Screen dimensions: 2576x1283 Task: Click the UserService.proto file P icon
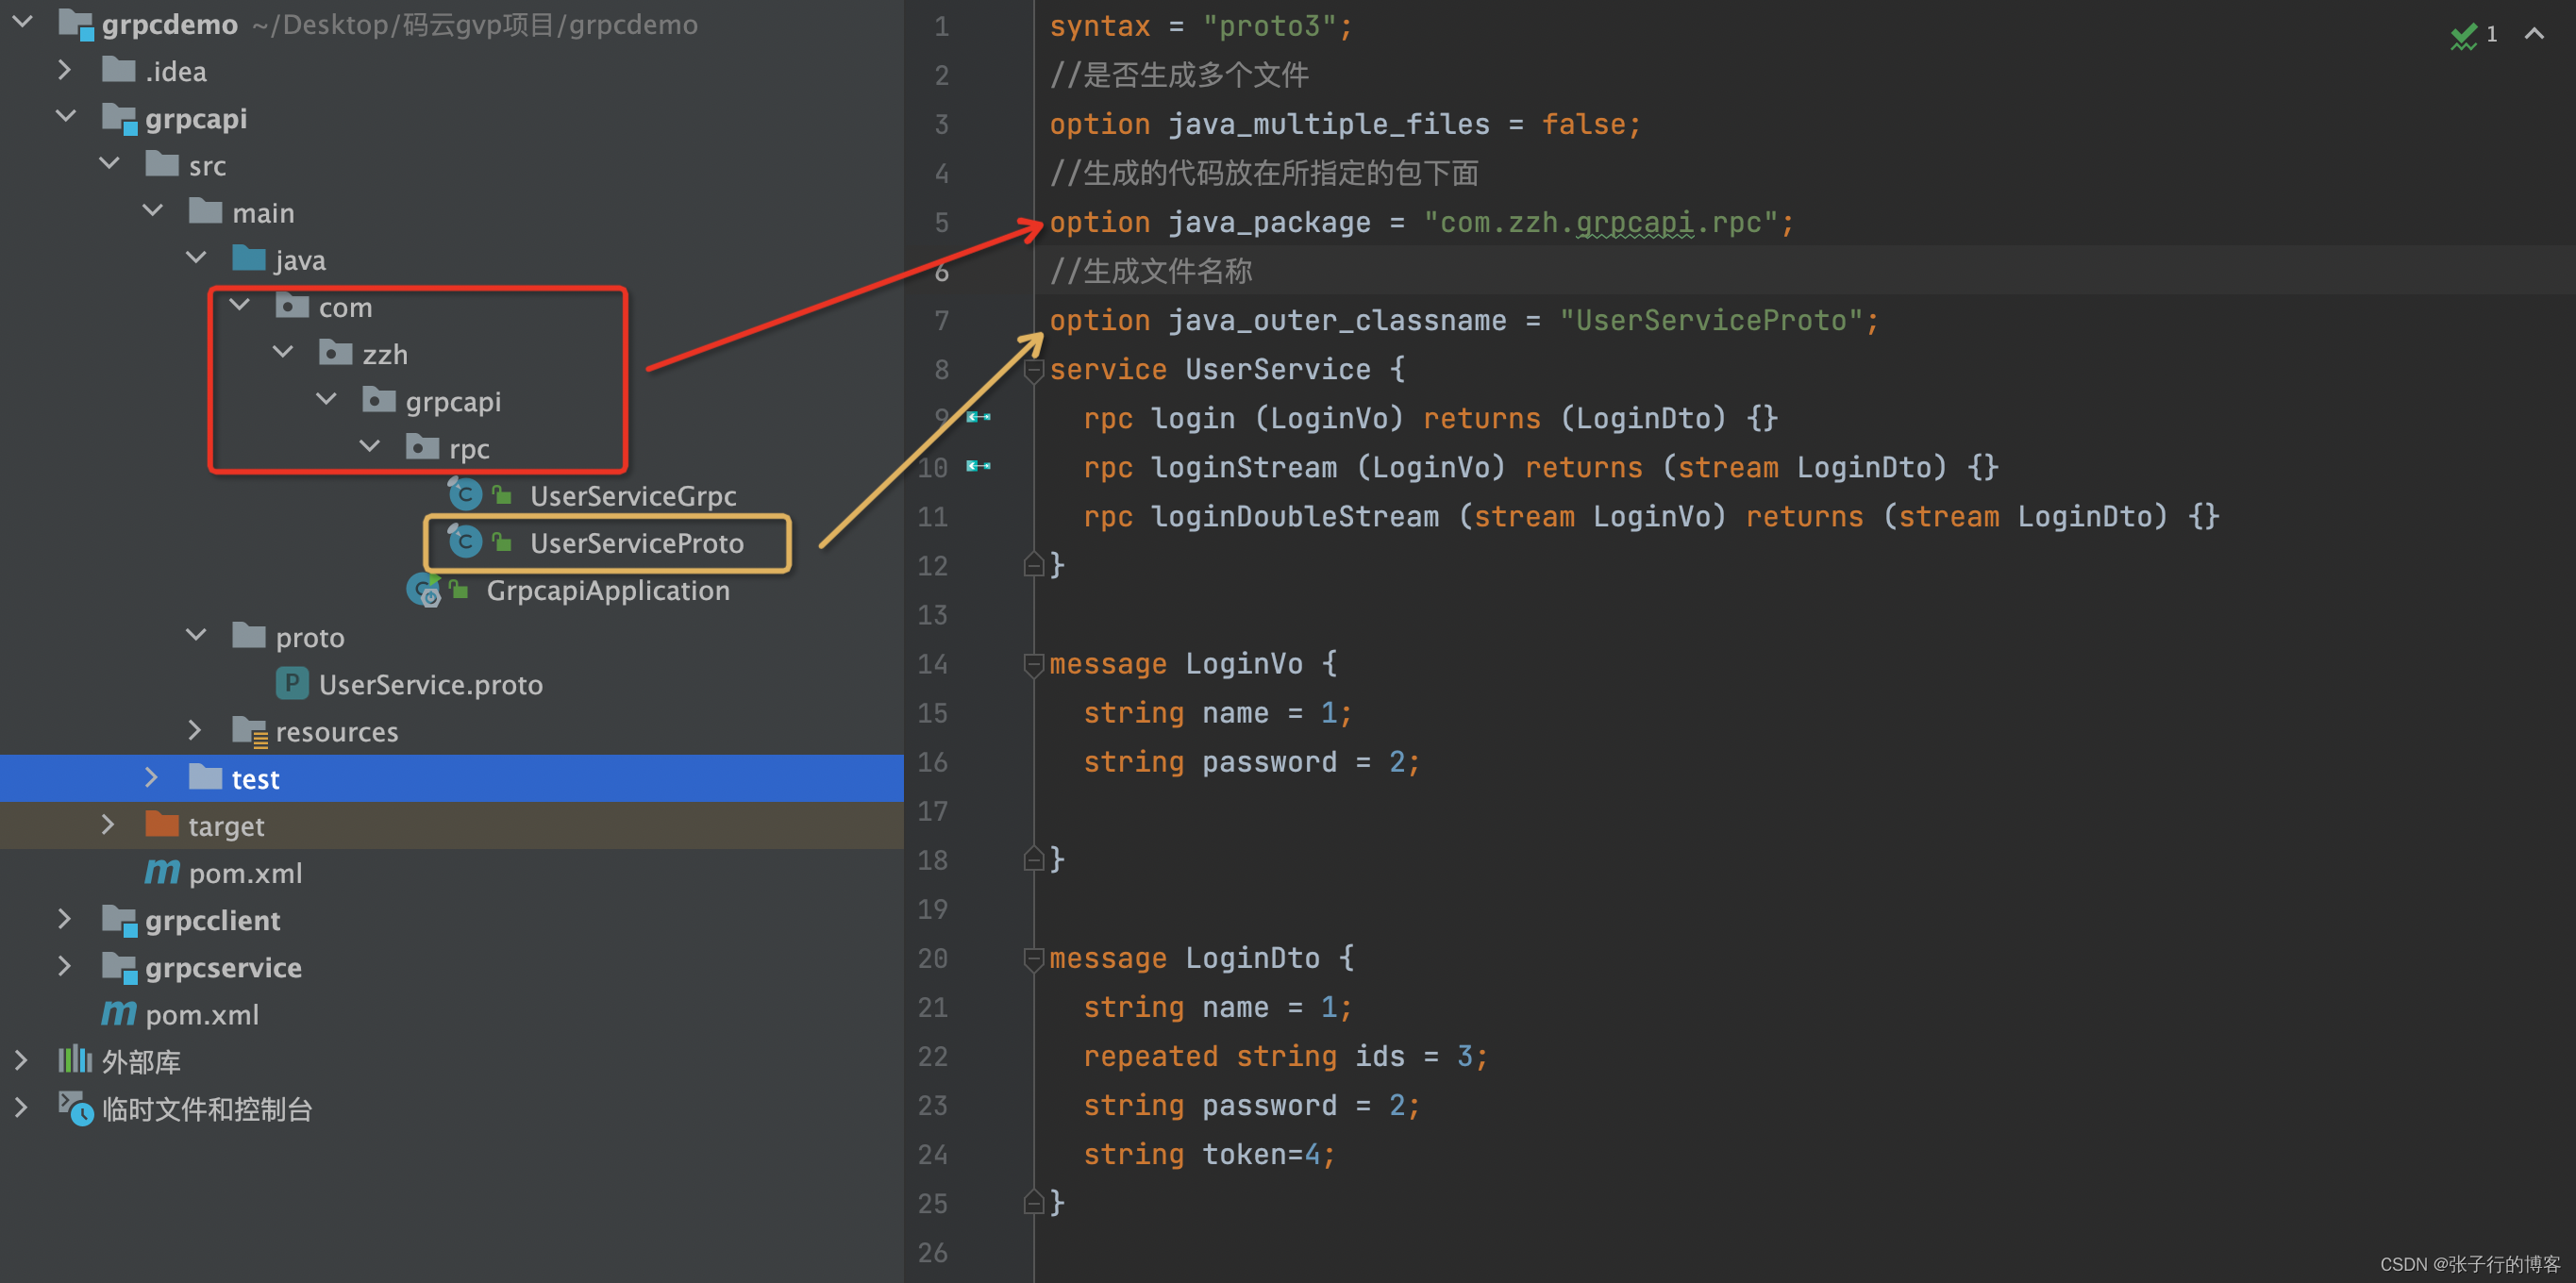coord(291,683)
